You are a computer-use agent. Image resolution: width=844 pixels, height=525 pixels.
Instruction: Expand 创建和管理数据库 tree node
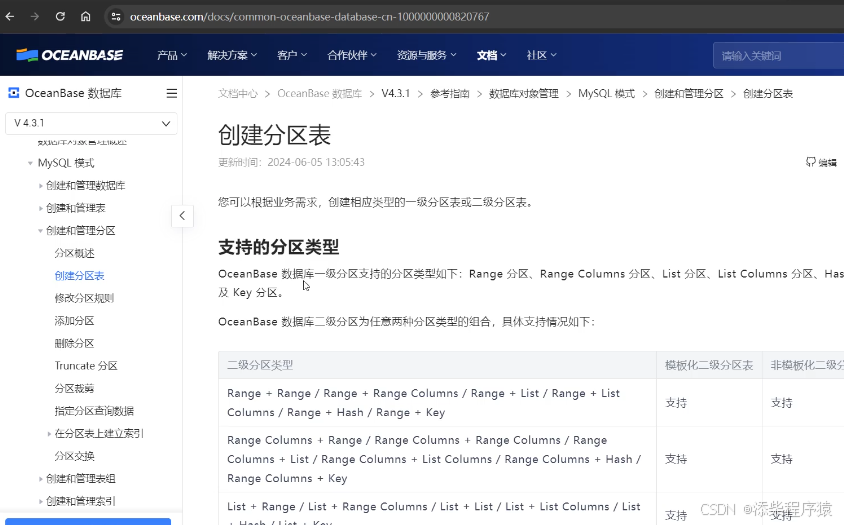coord(40,186)
